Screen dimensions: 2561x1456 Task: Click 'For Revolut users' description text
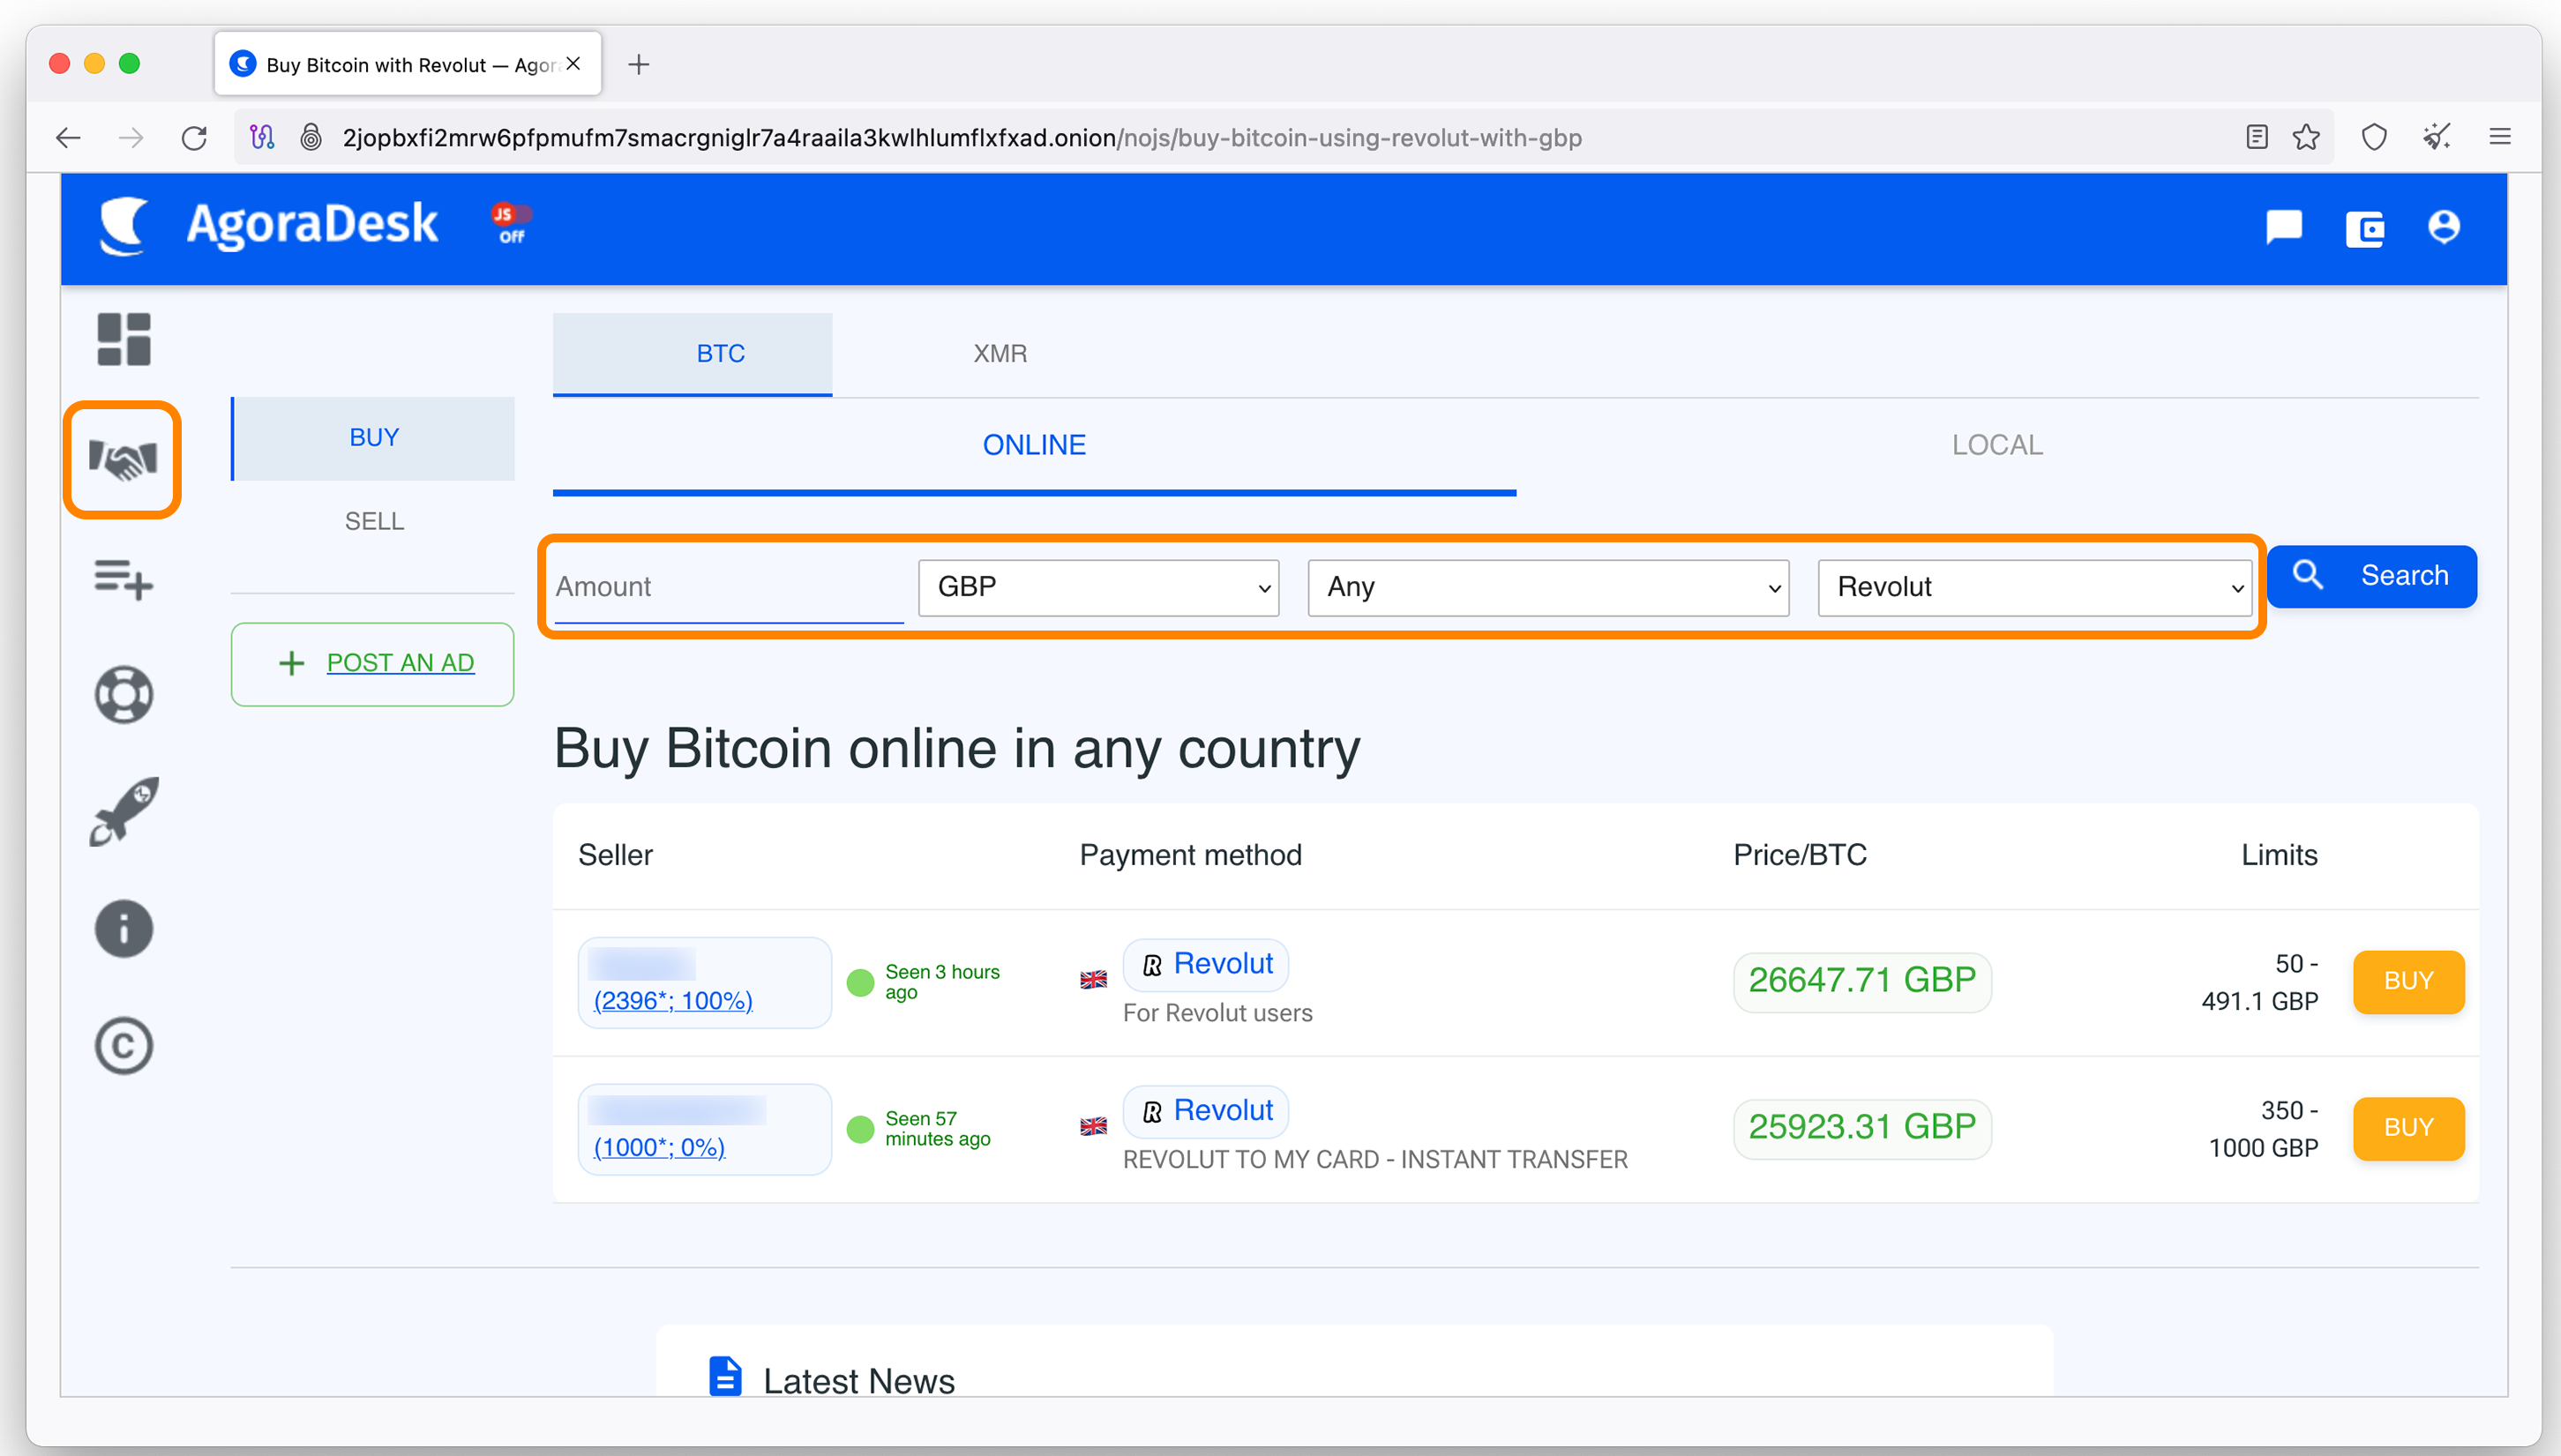coord(1217,1013)
